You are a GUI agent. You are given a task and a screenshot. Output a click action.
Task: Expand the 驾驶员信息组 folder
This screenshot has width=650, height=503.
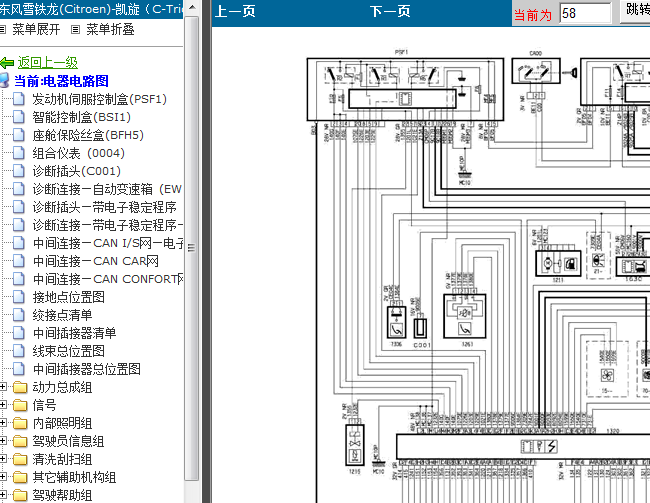pyautogui.click(x=2, y=441)
